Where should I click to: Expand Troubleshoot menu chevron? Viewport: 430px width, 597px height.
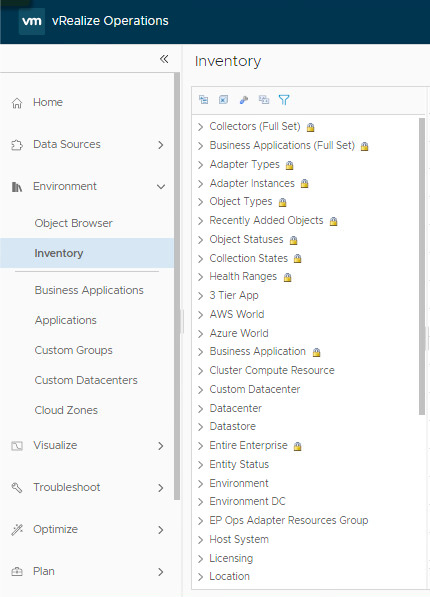click(161, 488)
